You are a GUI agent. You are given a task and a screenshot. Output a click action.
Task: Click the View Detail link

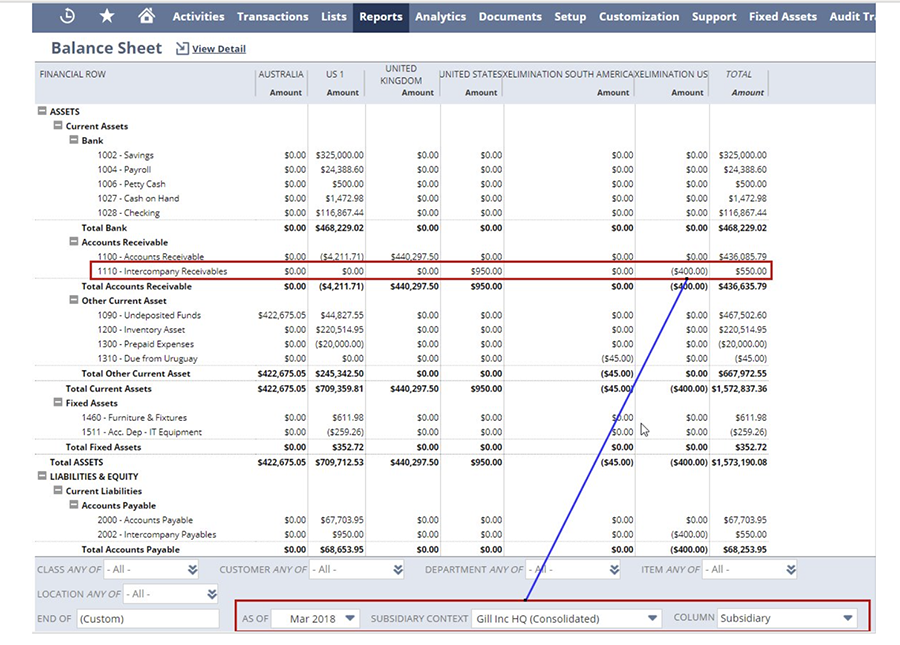pos(218,49)
